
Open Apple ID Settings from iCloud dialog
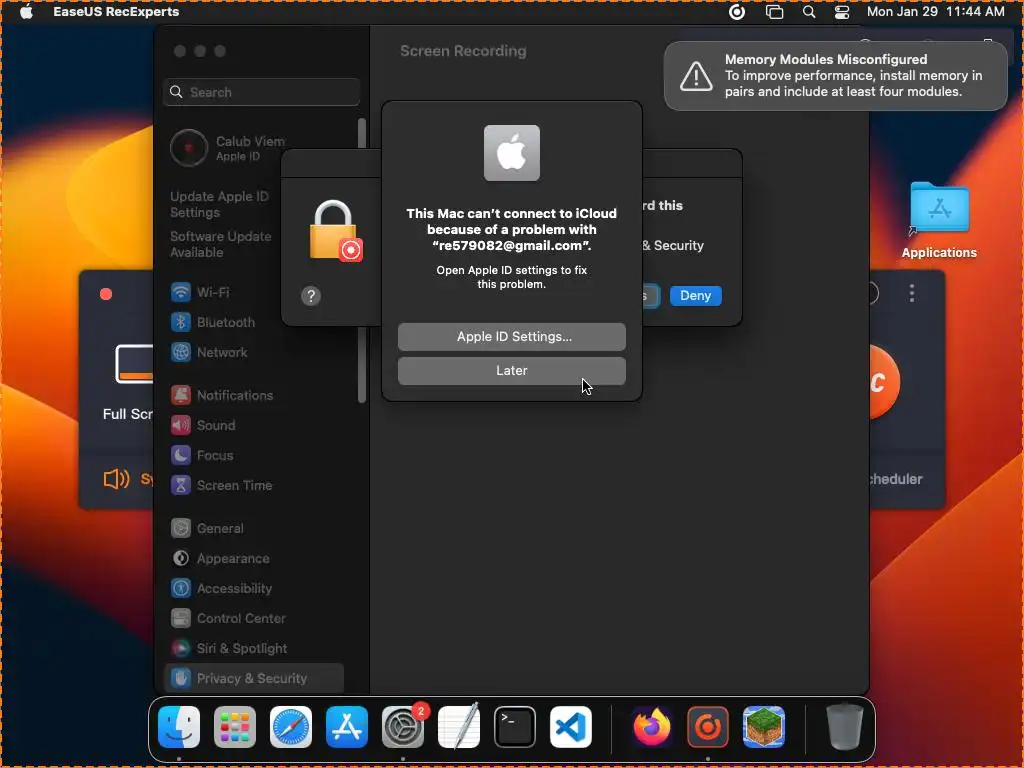(511, 336)
